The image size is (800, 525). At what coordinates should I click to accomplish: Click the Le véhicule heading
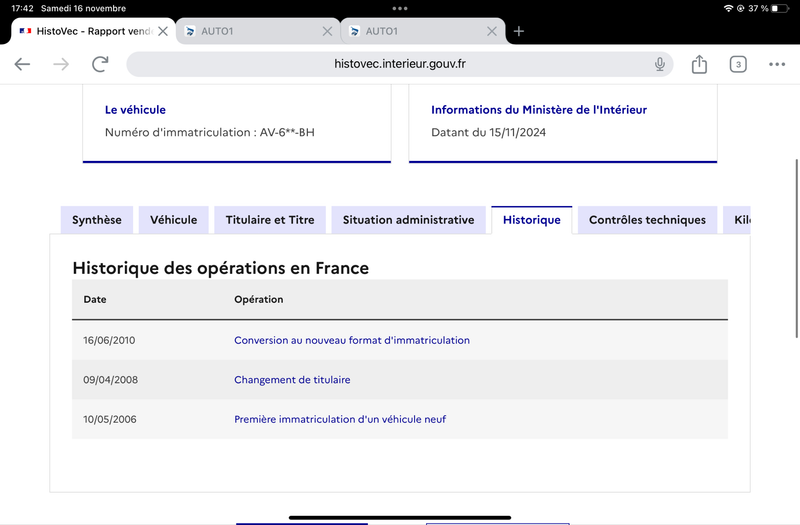(135, 110)
